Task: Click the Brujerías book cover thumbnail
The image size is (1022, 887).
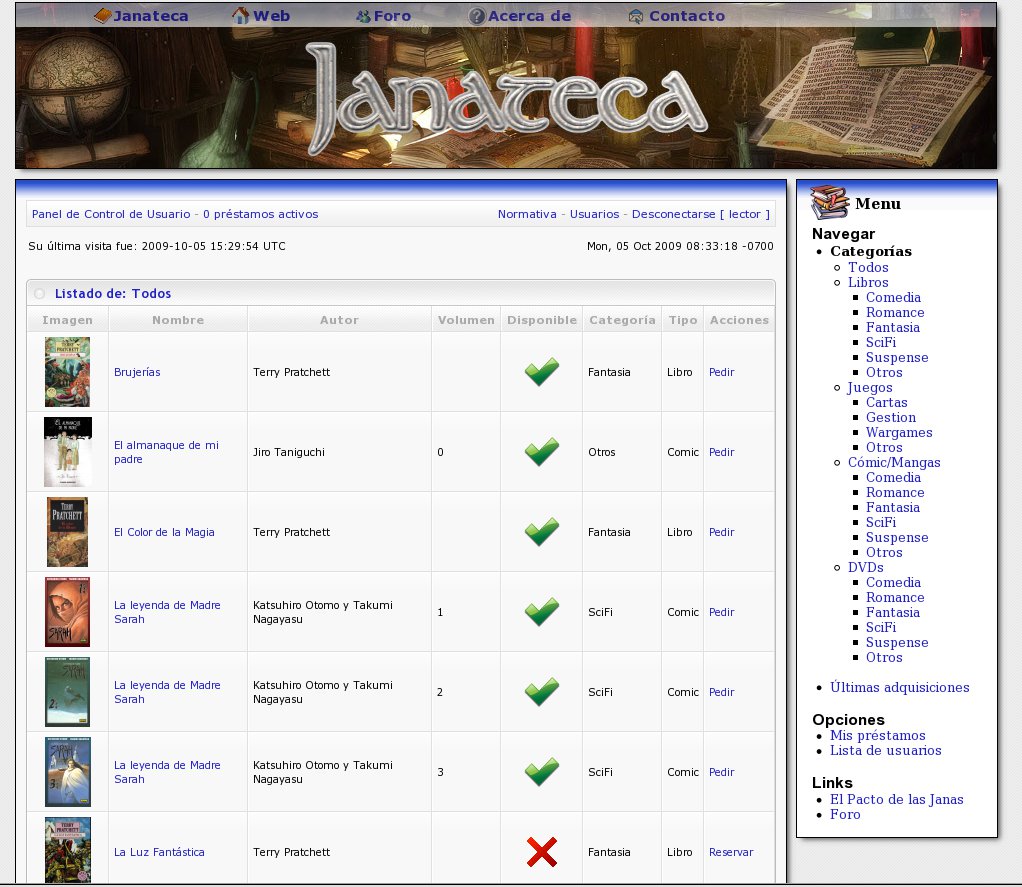Action: (x=67, y=372)
